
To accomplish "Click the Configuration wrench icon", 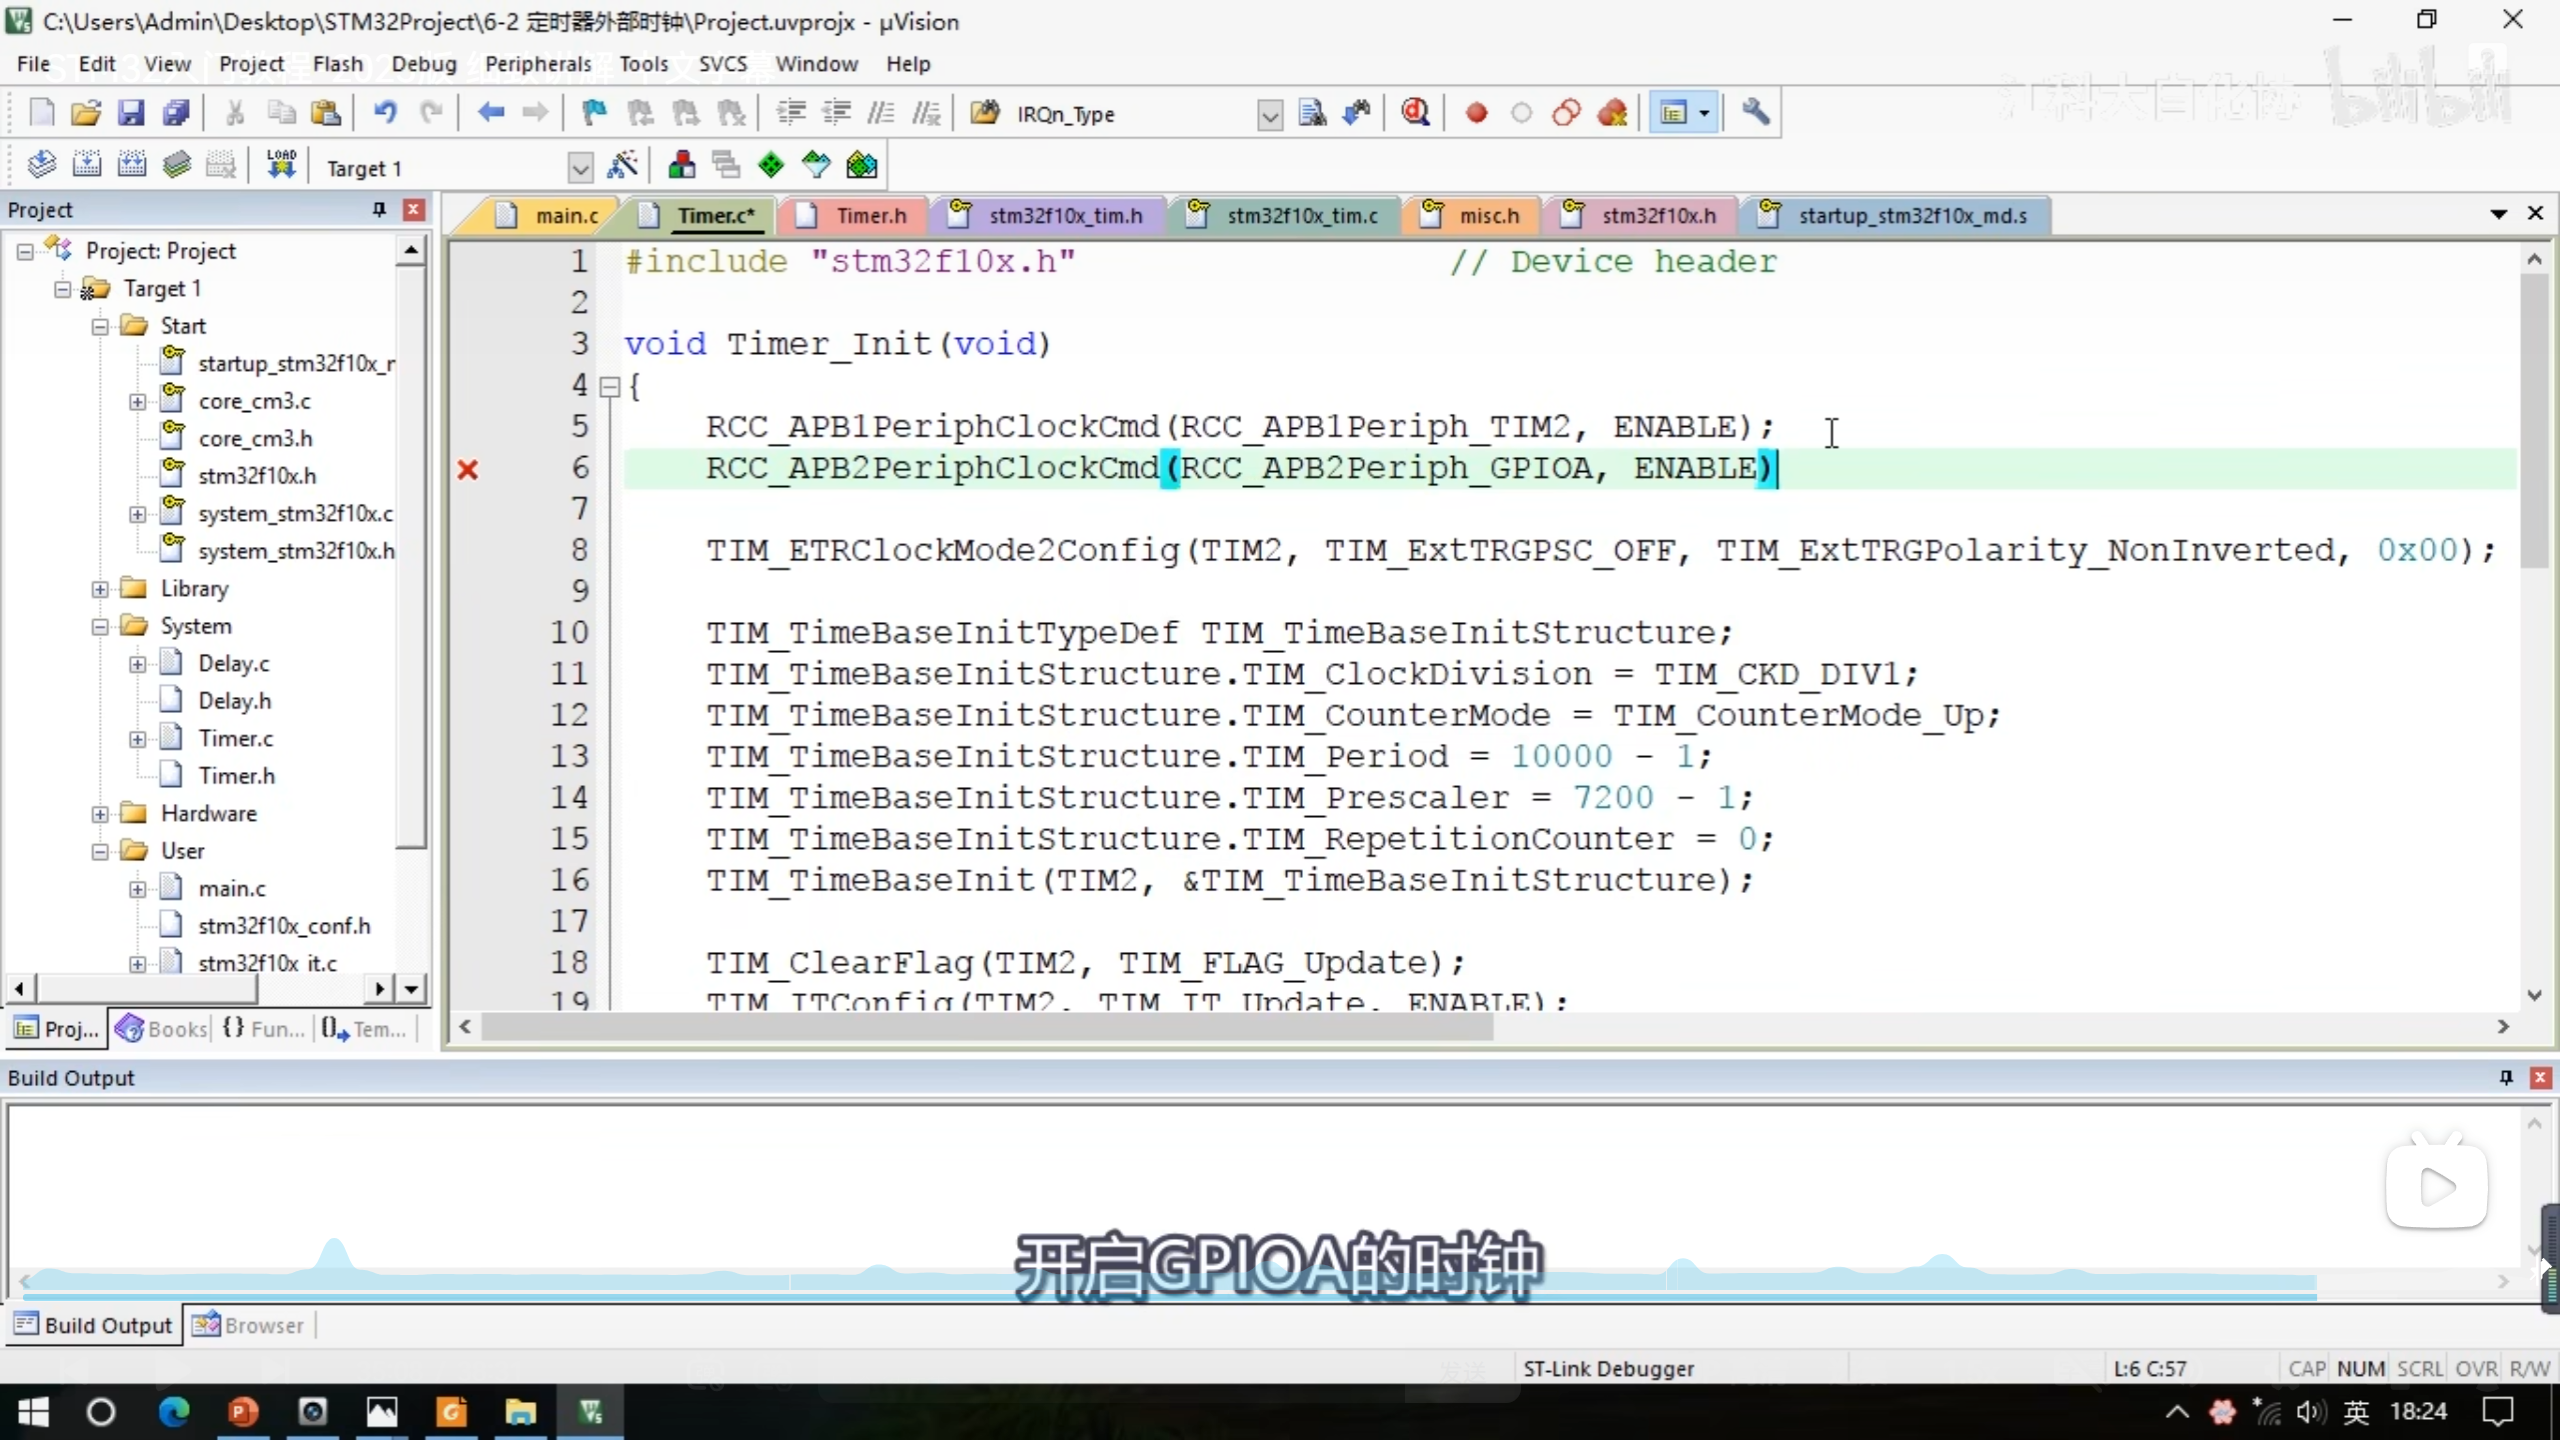I will click(x=1755, y=113).
